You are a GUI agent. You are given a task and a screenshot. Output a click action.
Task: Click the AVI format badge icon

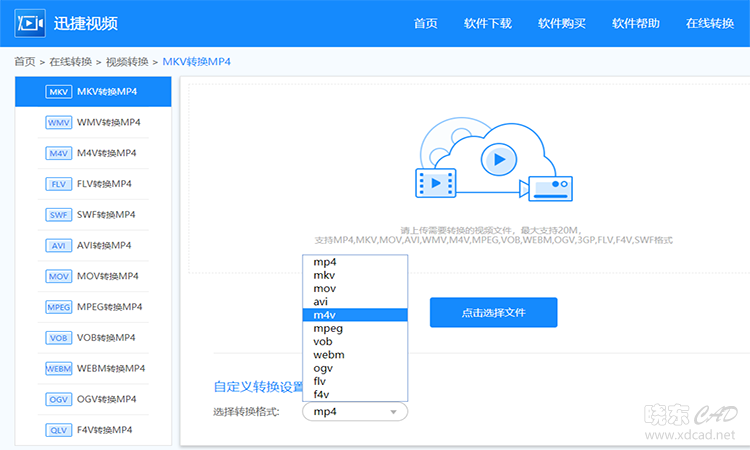click(58, 245)
